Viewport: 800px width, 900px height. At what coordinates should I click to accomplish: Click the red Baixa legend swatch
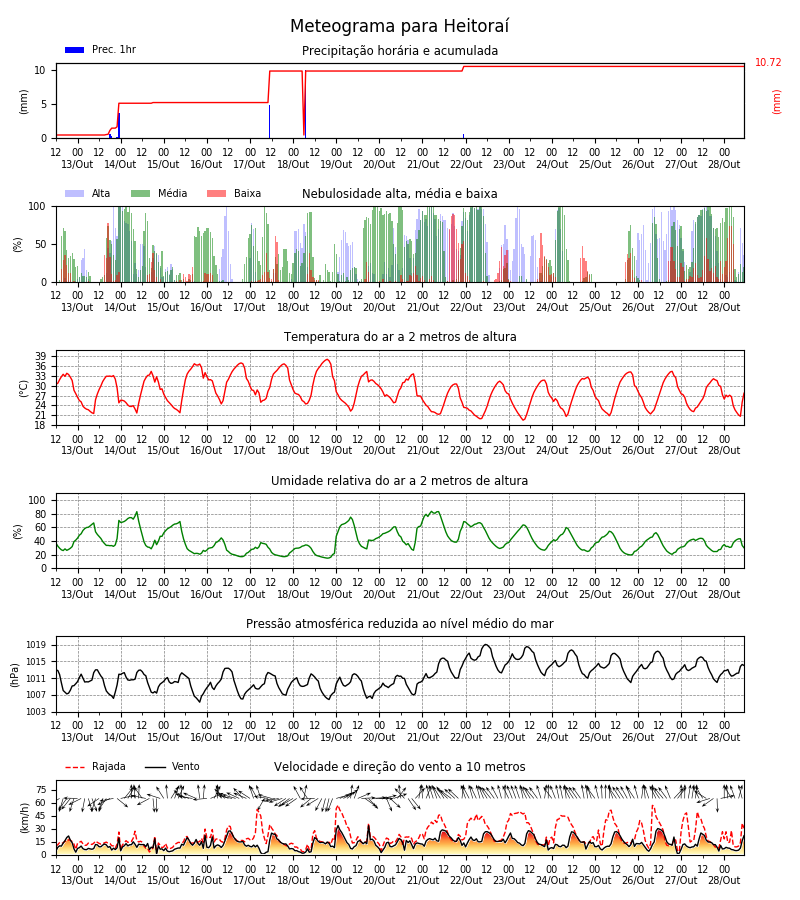coord(216,193)
